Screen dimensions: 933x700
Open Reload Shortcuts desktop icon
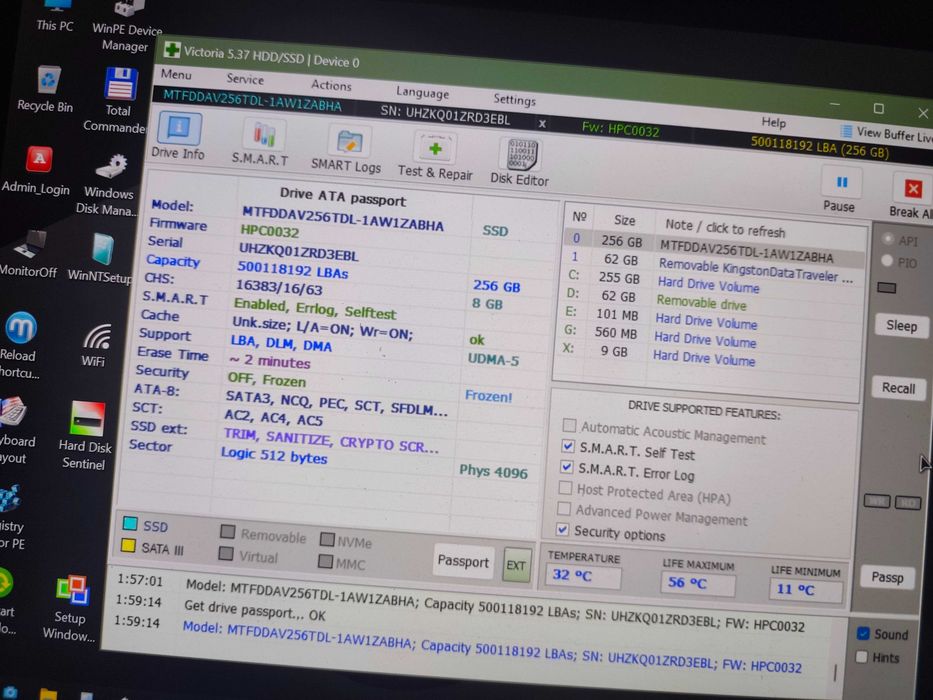pyautogui.click(x=21, y=328)
